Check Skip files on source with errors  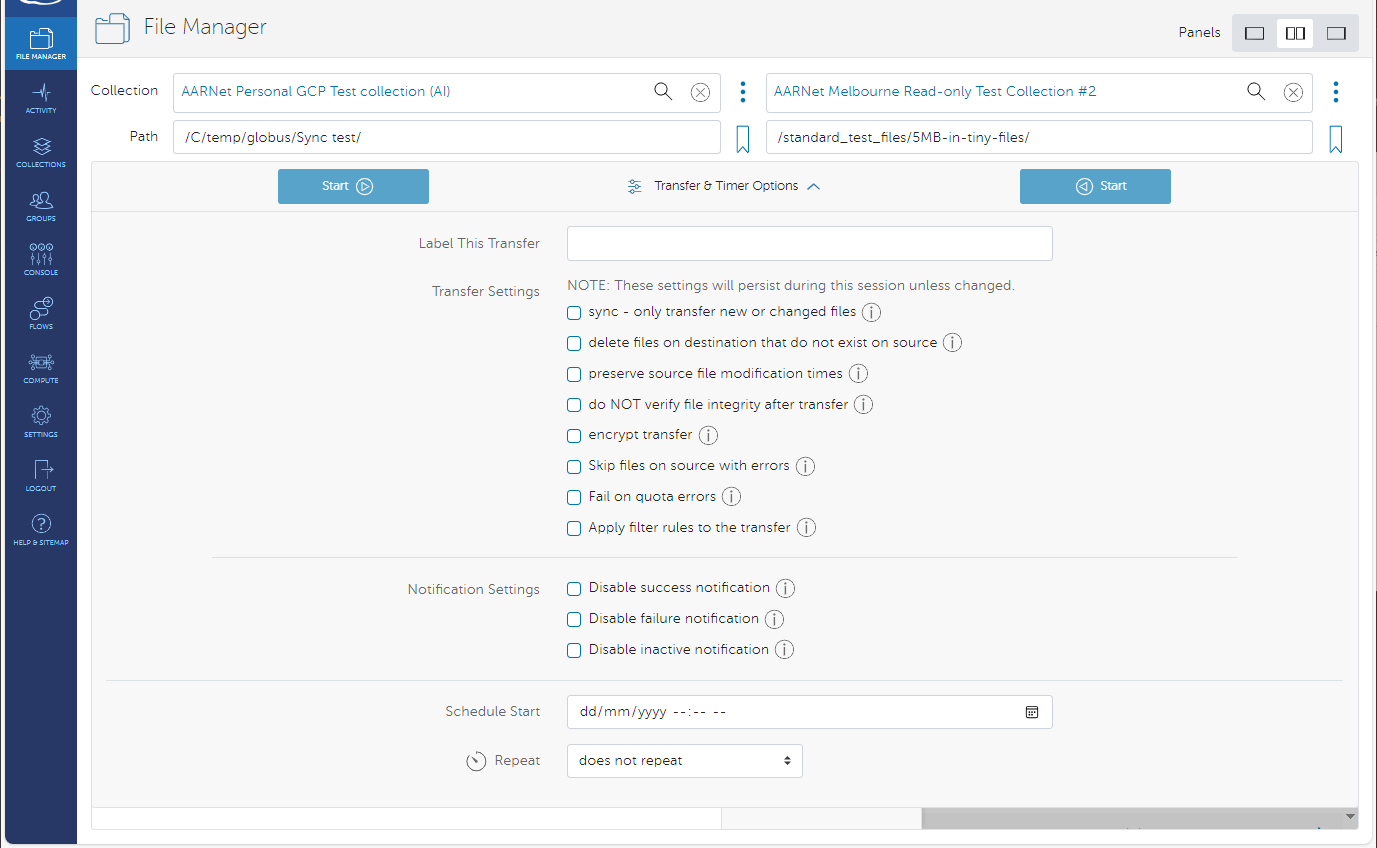tap(574, 467)
